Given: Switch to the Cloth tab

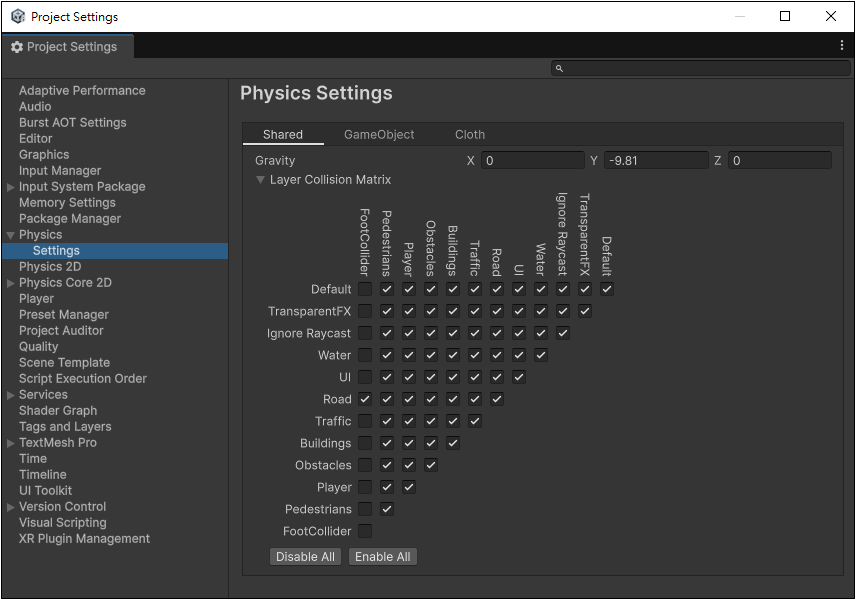Looking at the screenshot, I should click(470, 135).
